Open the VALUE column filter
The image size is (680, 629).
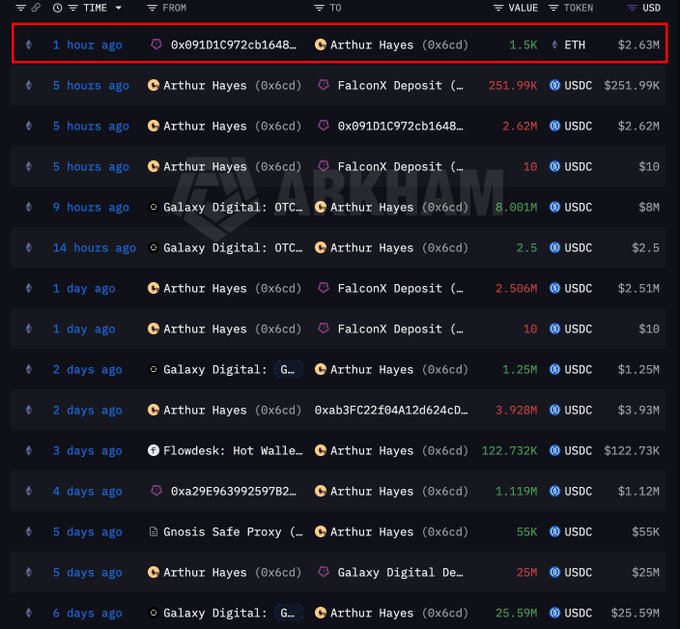coord(498,8)
